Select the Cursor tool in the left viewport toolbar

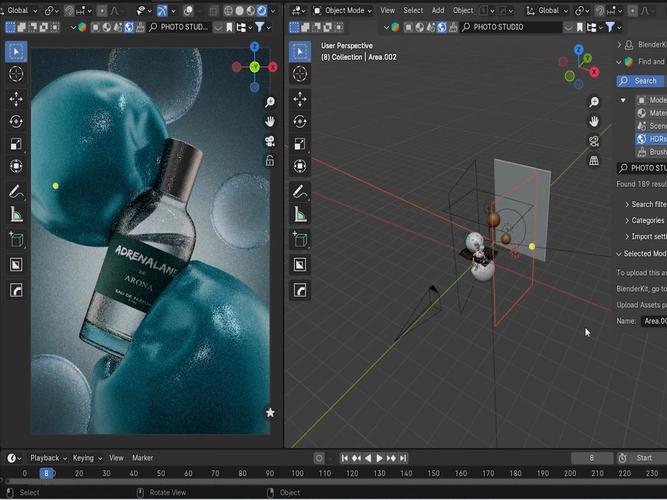(16, 74)
